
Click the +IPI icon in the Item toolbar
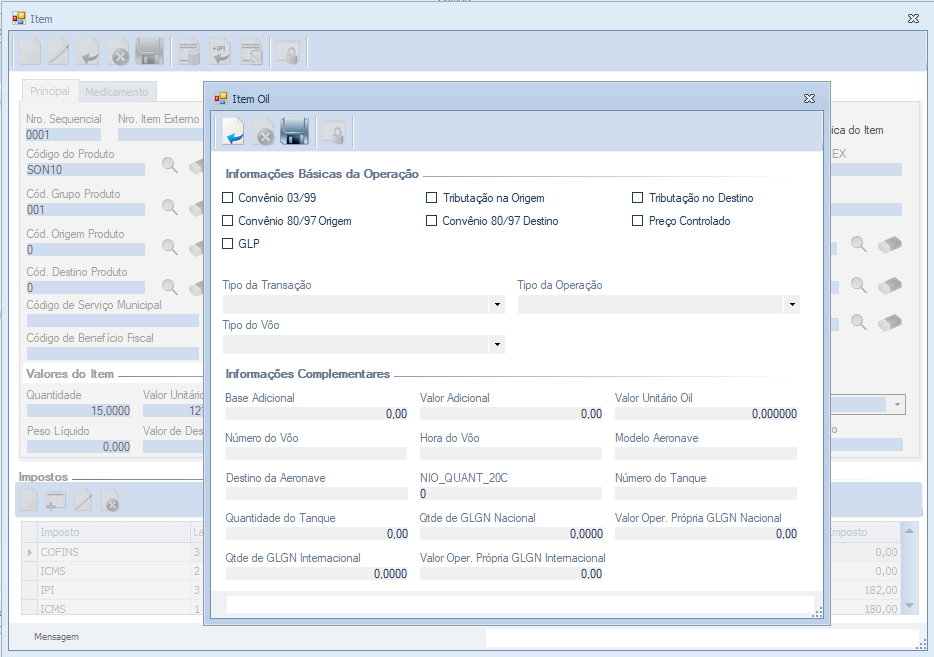tap(219, 52)
